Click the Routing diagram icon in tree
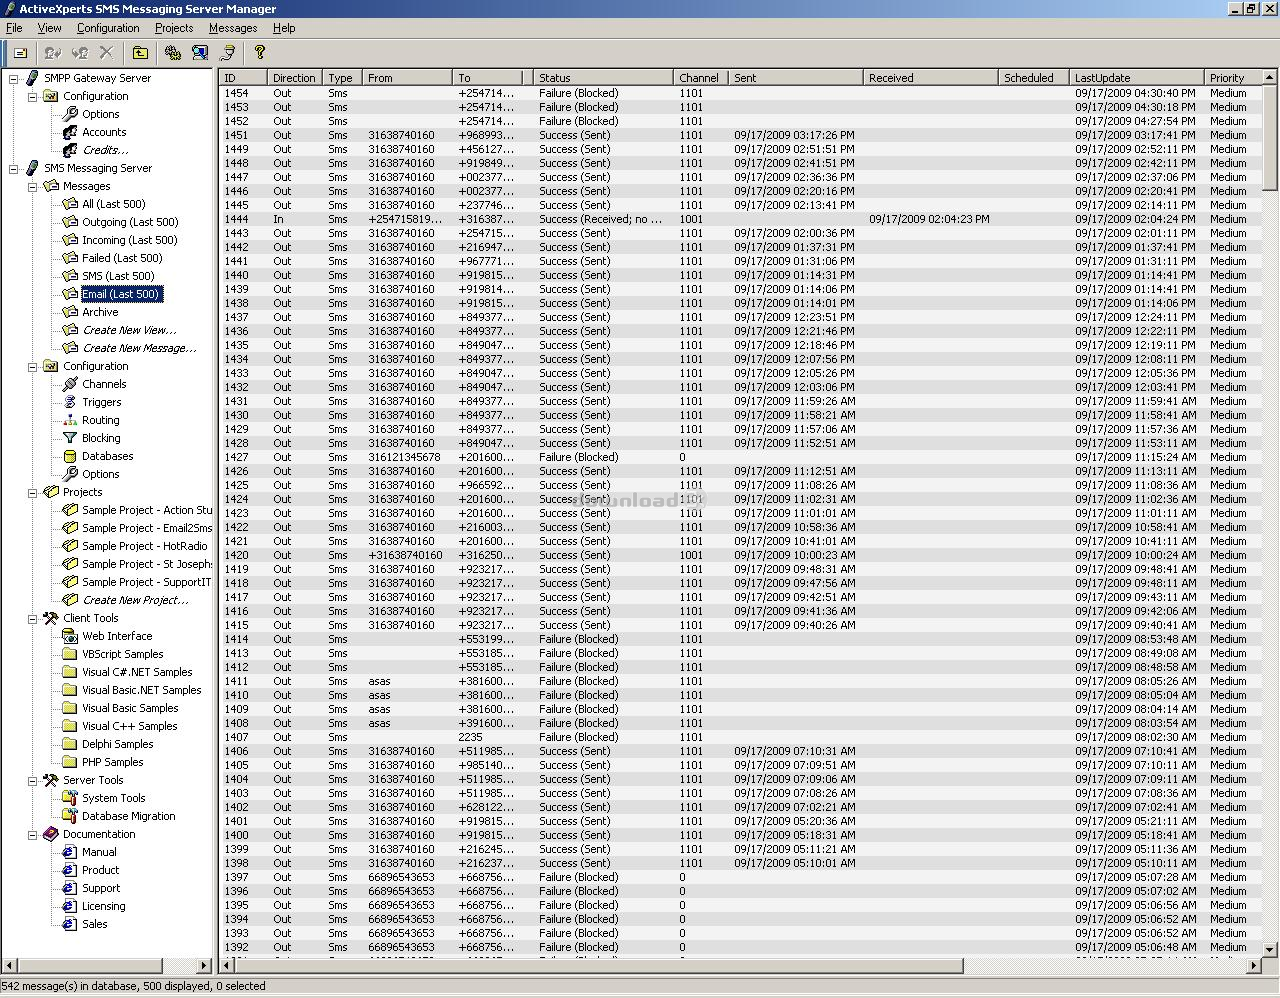This screenshot has height=998, width=1280. 70,420
